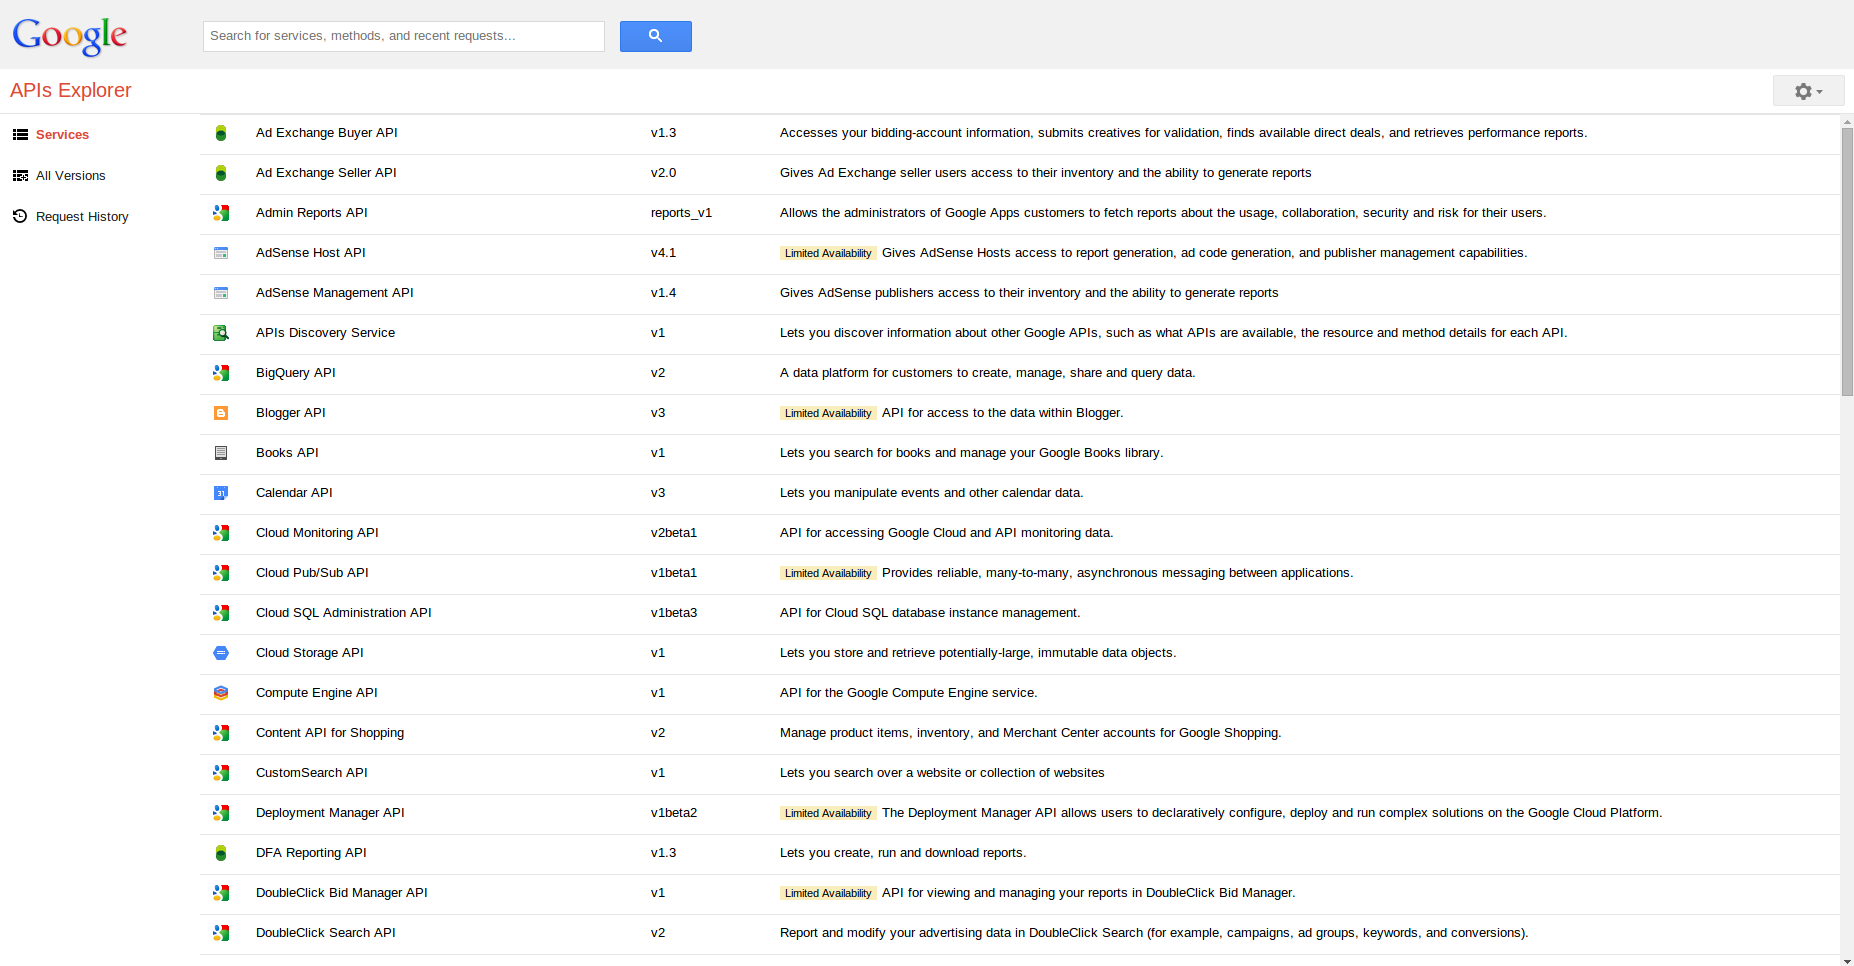Click the Cloud Pub/Sub API icon
This screenshot has width=1854, height=966.
(x=221, y=573)
